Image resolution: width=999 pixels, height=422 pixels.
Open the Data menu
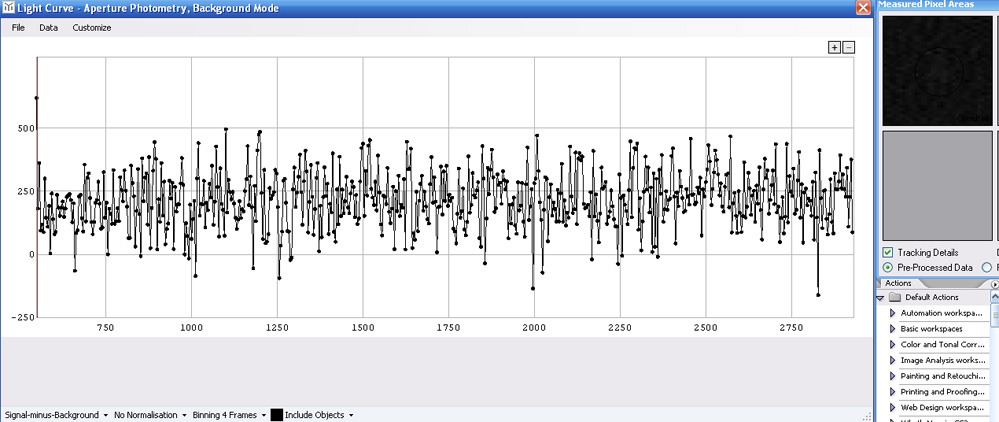click(48, 27)
